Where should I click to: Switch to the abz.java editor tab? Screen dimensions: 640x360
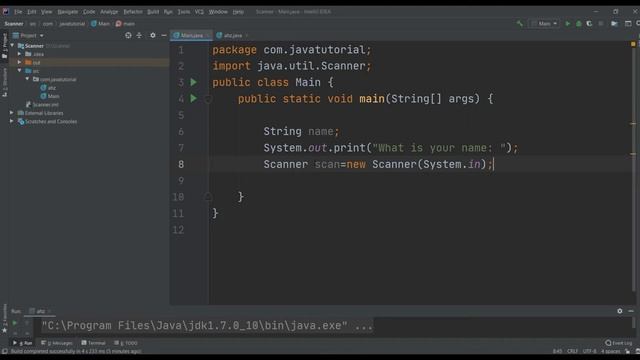pos(232,36)
